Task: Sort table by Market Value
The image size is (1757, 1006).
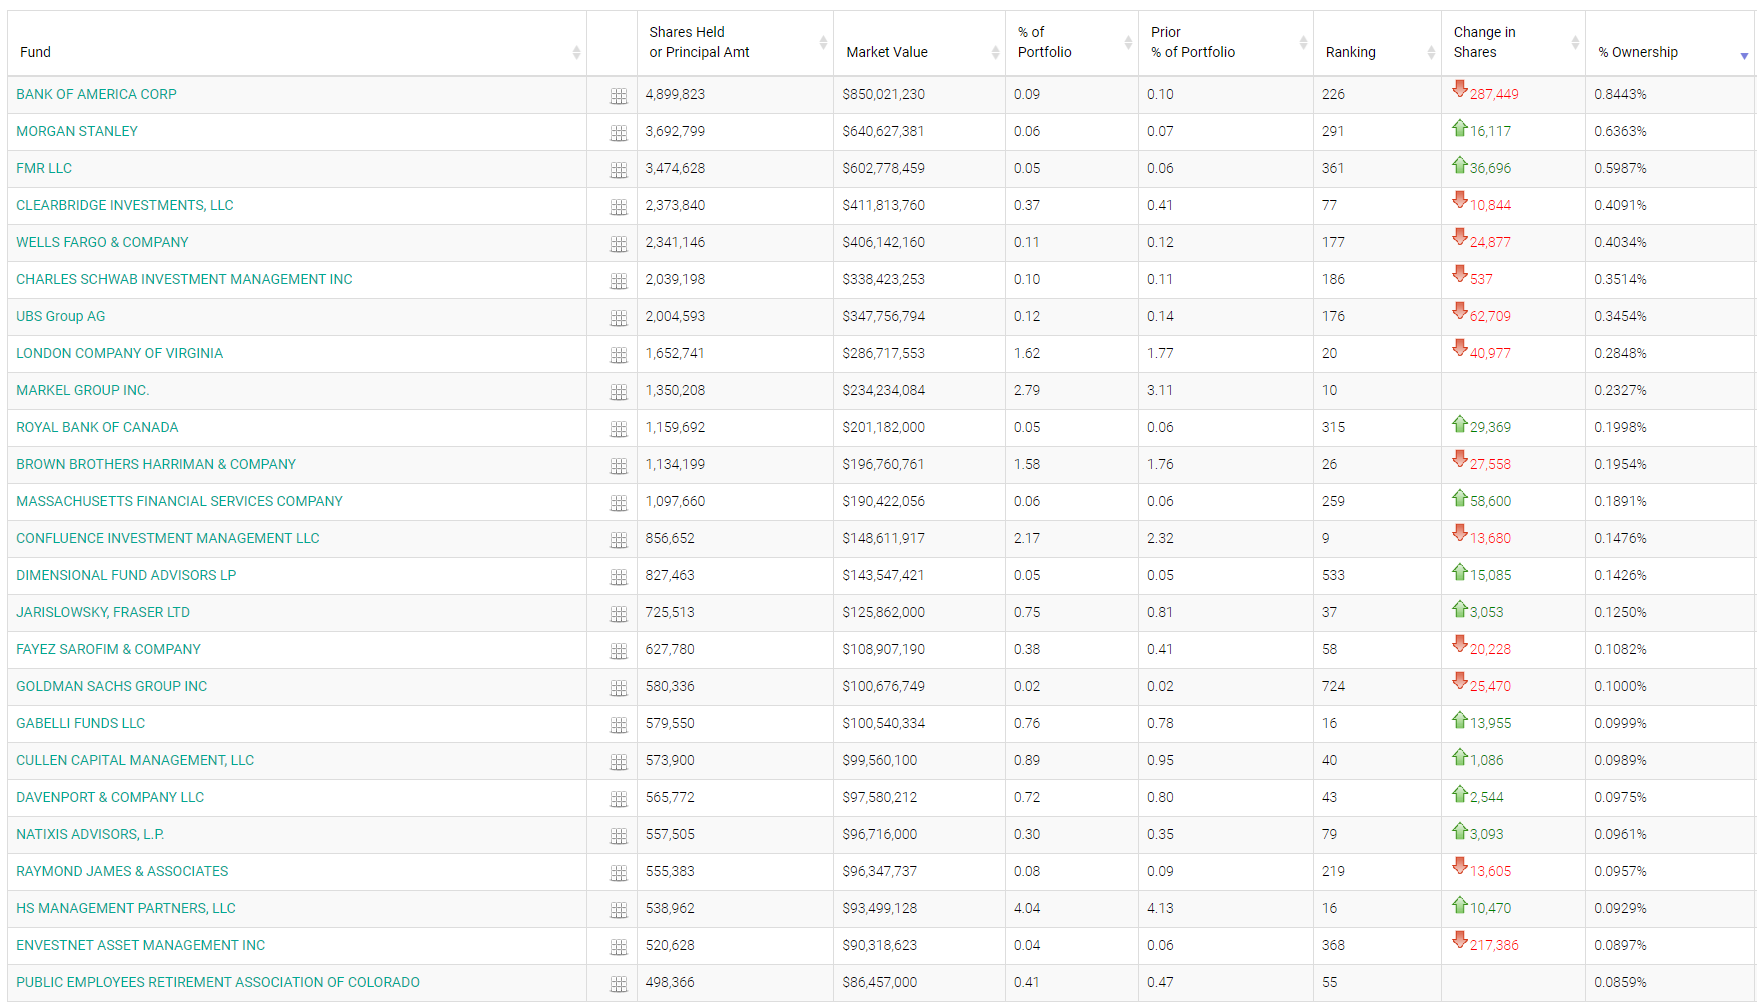Action: coord(919,43)
